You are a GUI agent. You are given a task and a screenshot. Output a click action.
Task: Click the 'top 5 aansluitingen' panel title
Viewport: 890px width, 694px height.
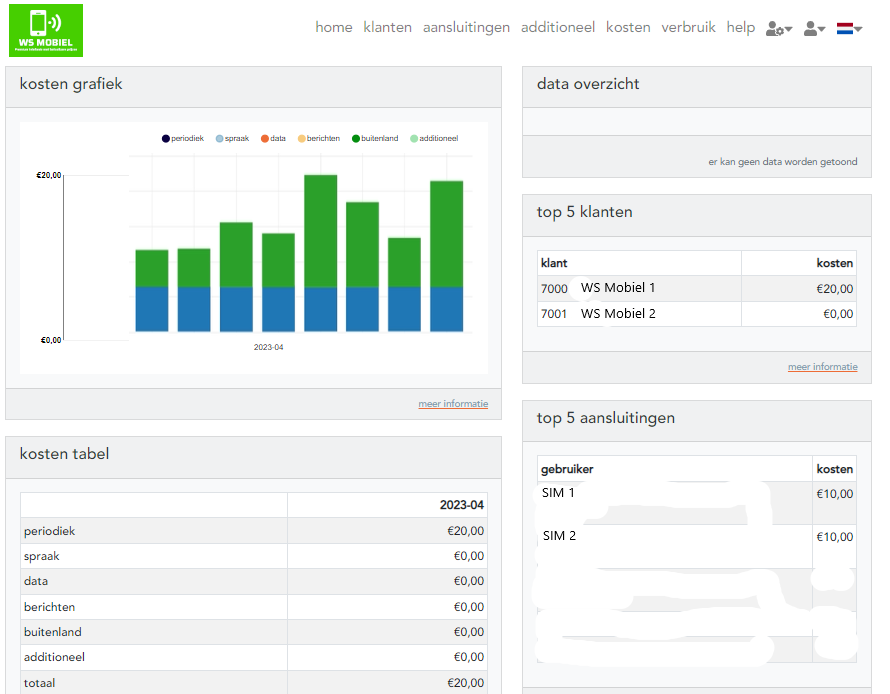point(606,418)
